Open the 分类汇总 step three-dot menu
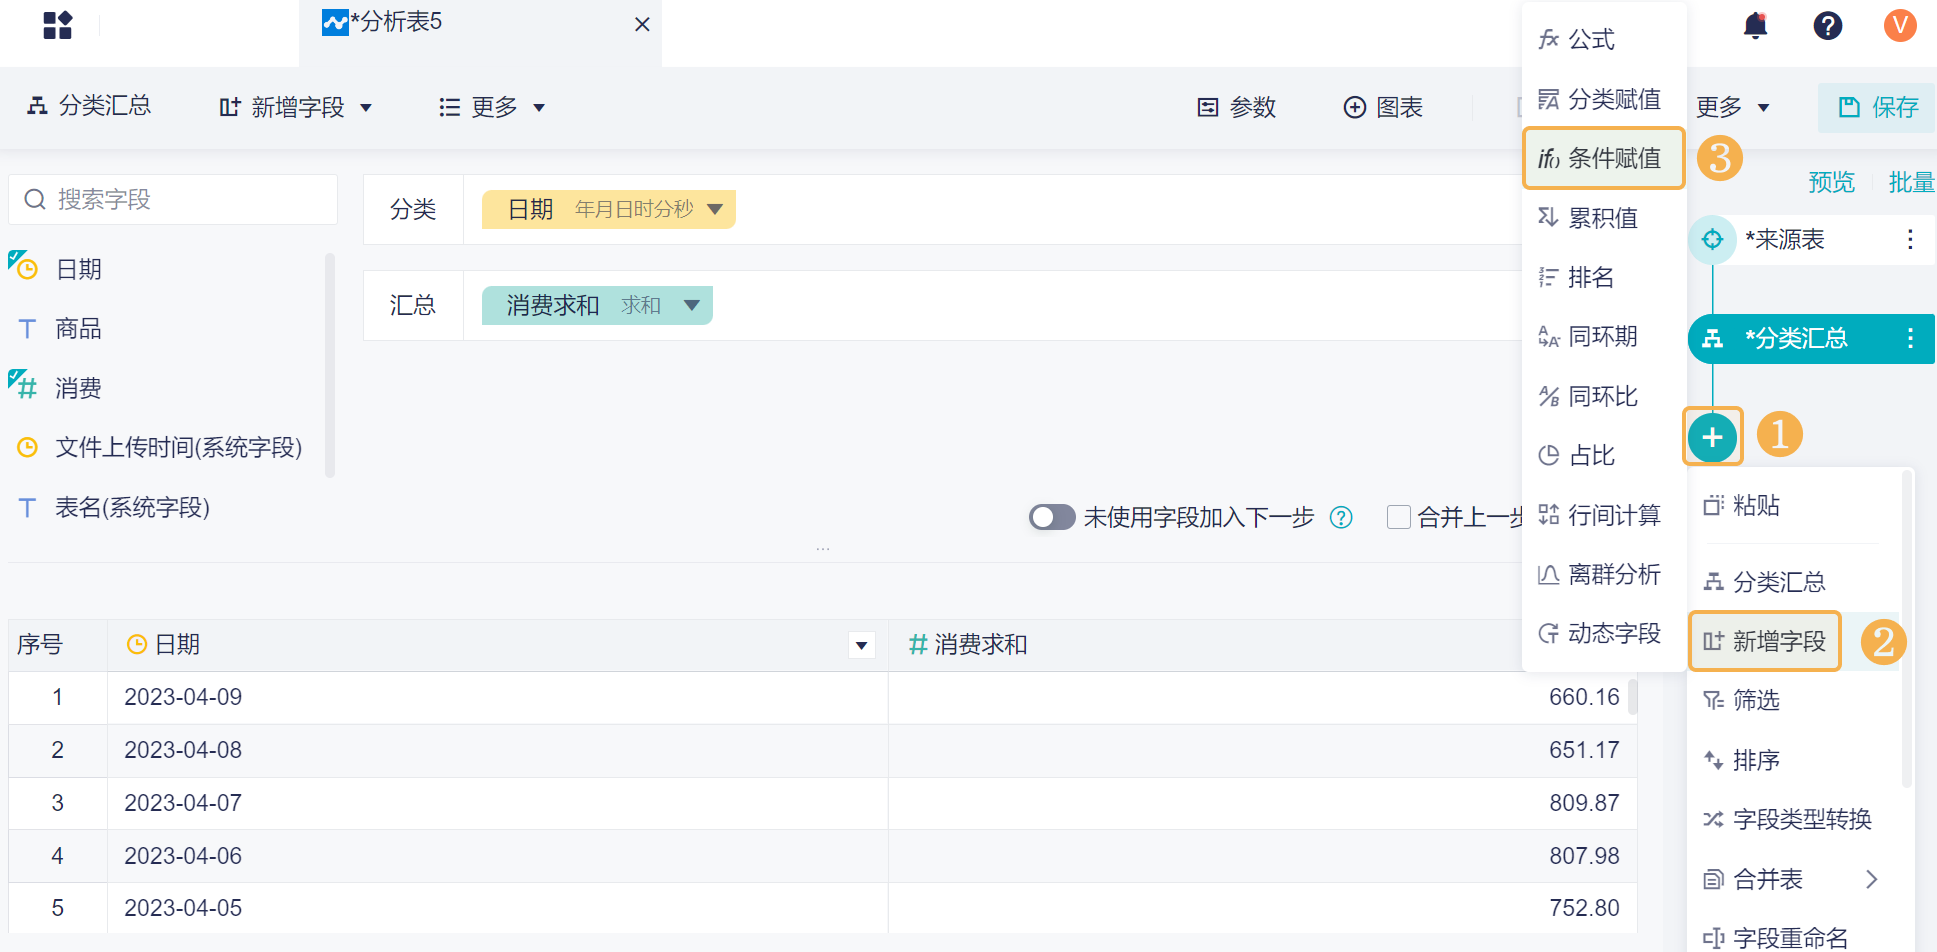The width and height of the screenshot is (1937, 952). point(1909,338)
